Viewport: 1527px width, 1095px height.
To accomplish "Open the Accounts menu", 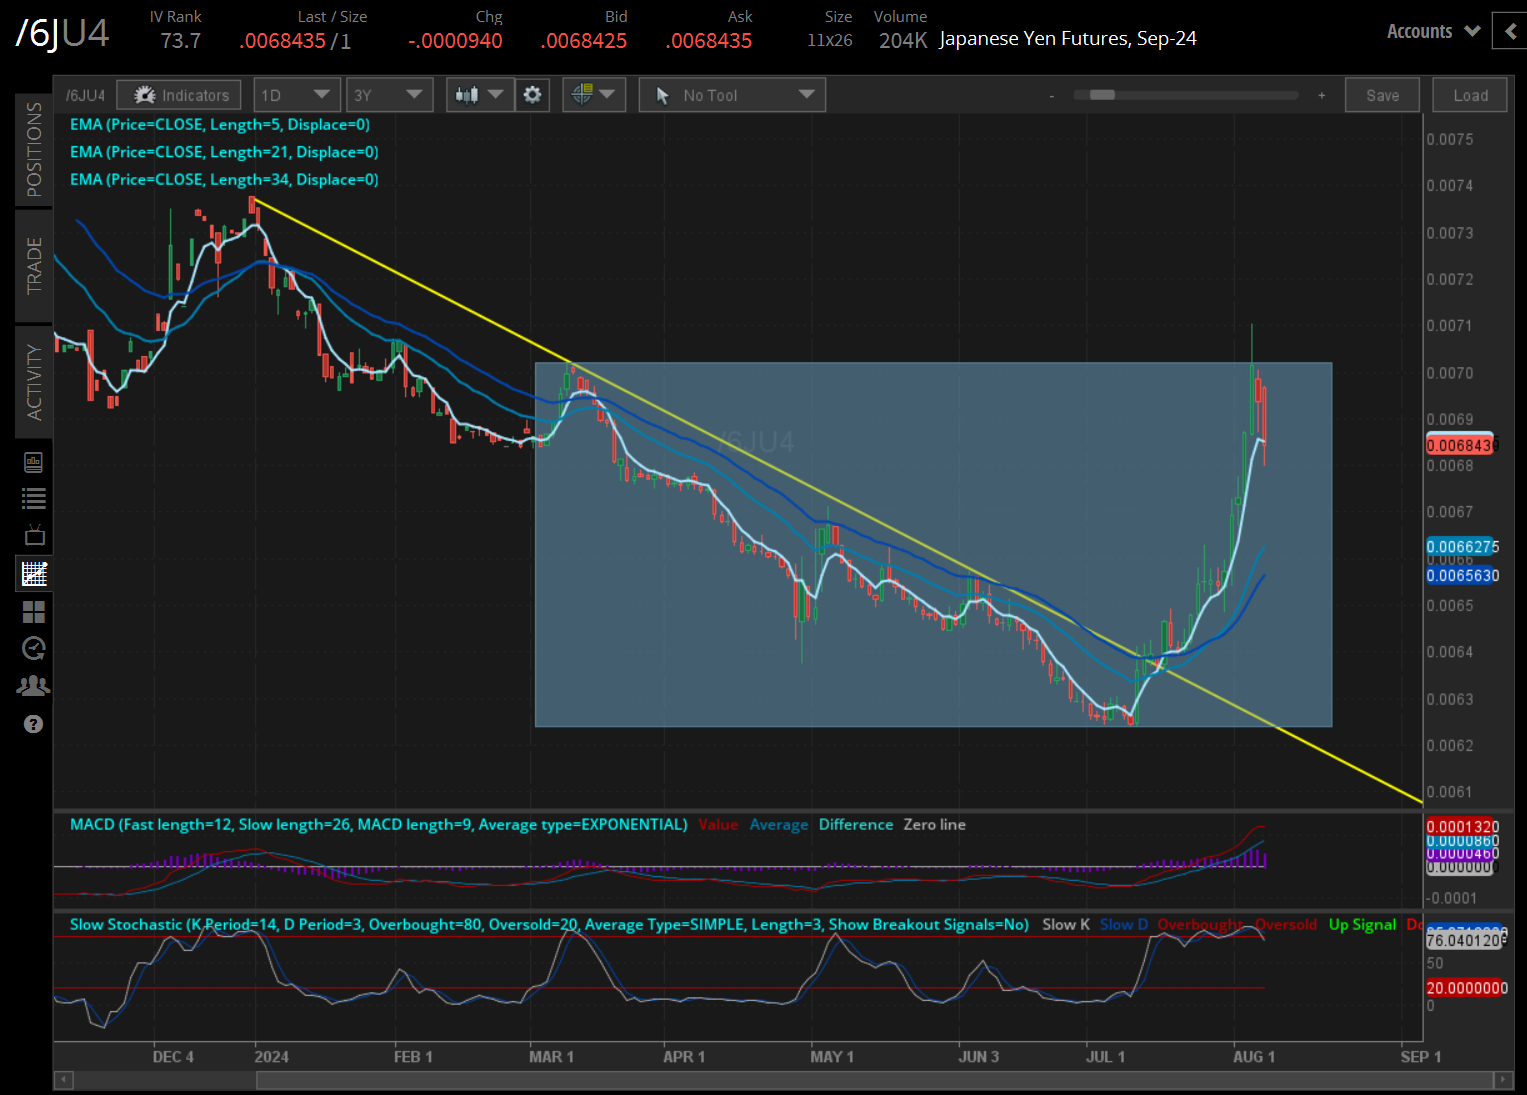I will [1432, 31].
